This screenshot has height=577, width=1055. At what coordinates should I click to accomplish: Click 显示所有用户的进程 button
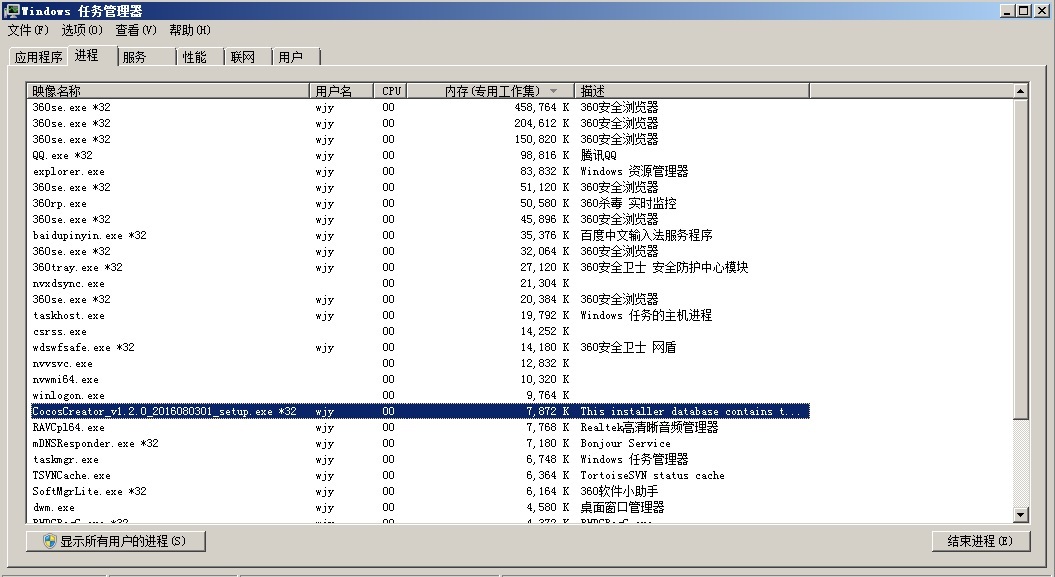tap(116, 541)
